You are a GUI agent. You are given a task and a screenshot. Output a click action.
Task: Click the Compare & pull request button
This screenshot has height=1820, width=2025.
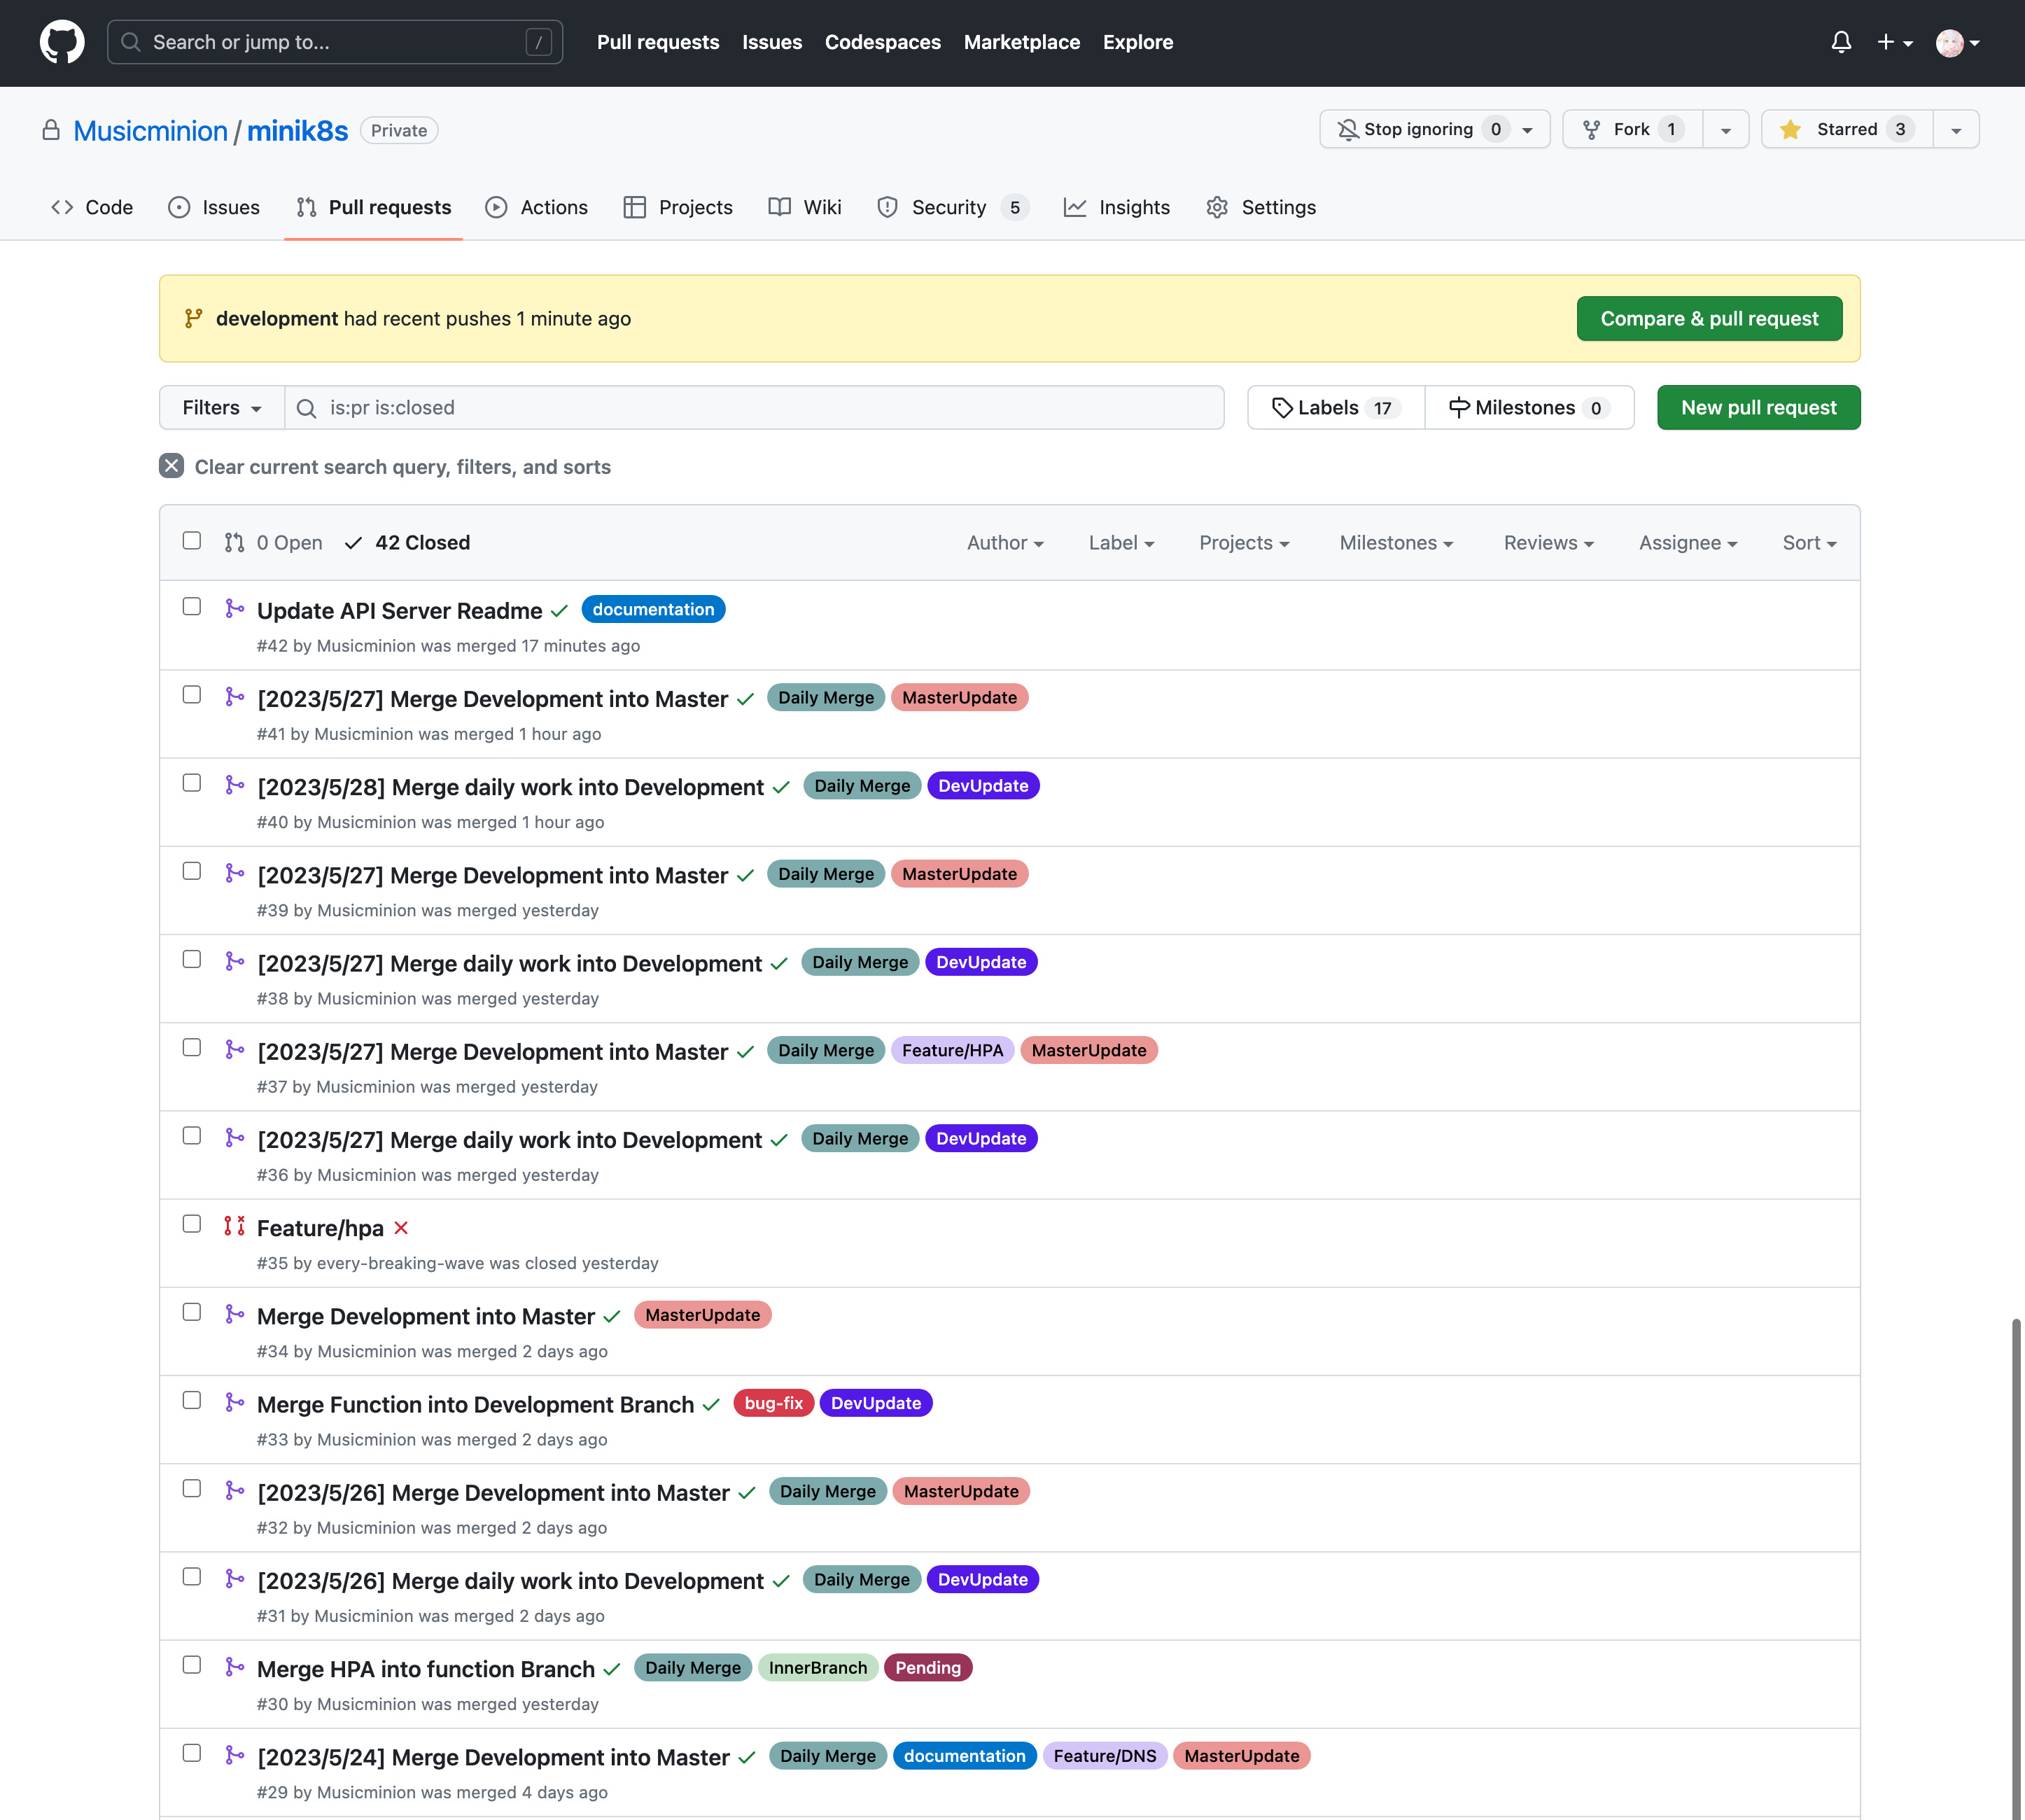pyautogui.click(x=1709, y=318)
